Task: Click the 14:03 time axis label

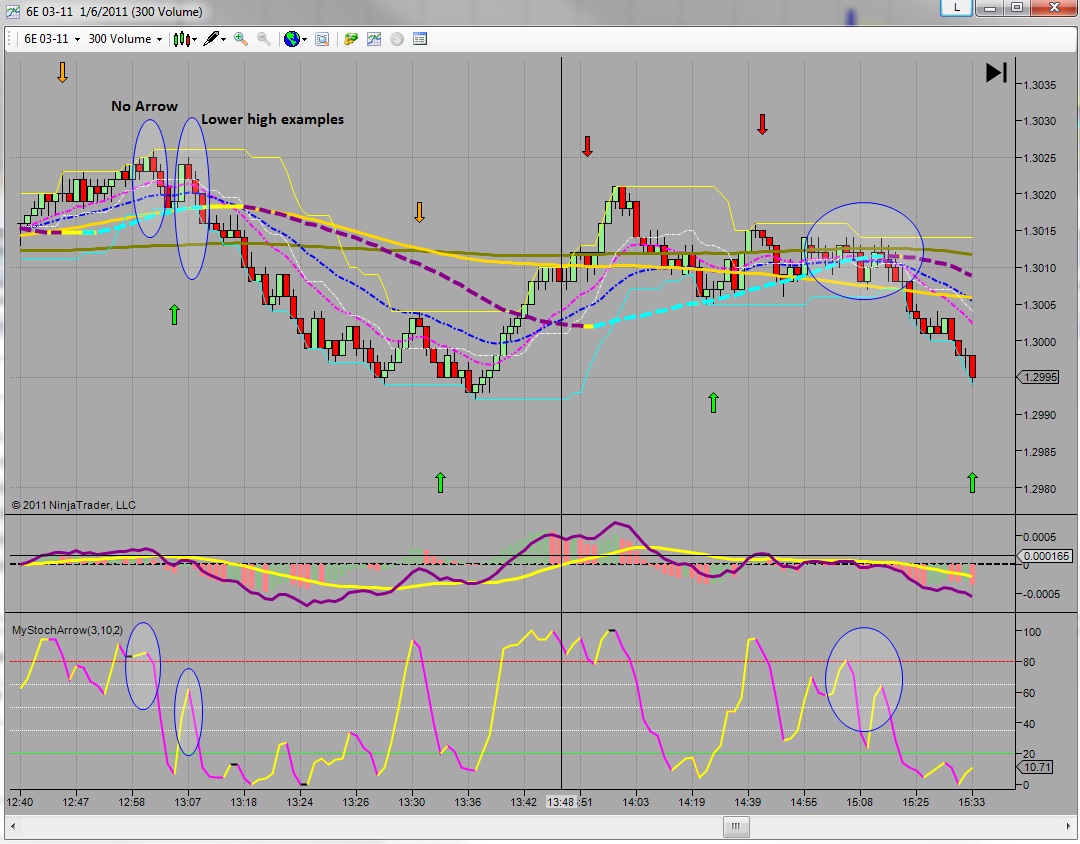Action: click(635, 802)
